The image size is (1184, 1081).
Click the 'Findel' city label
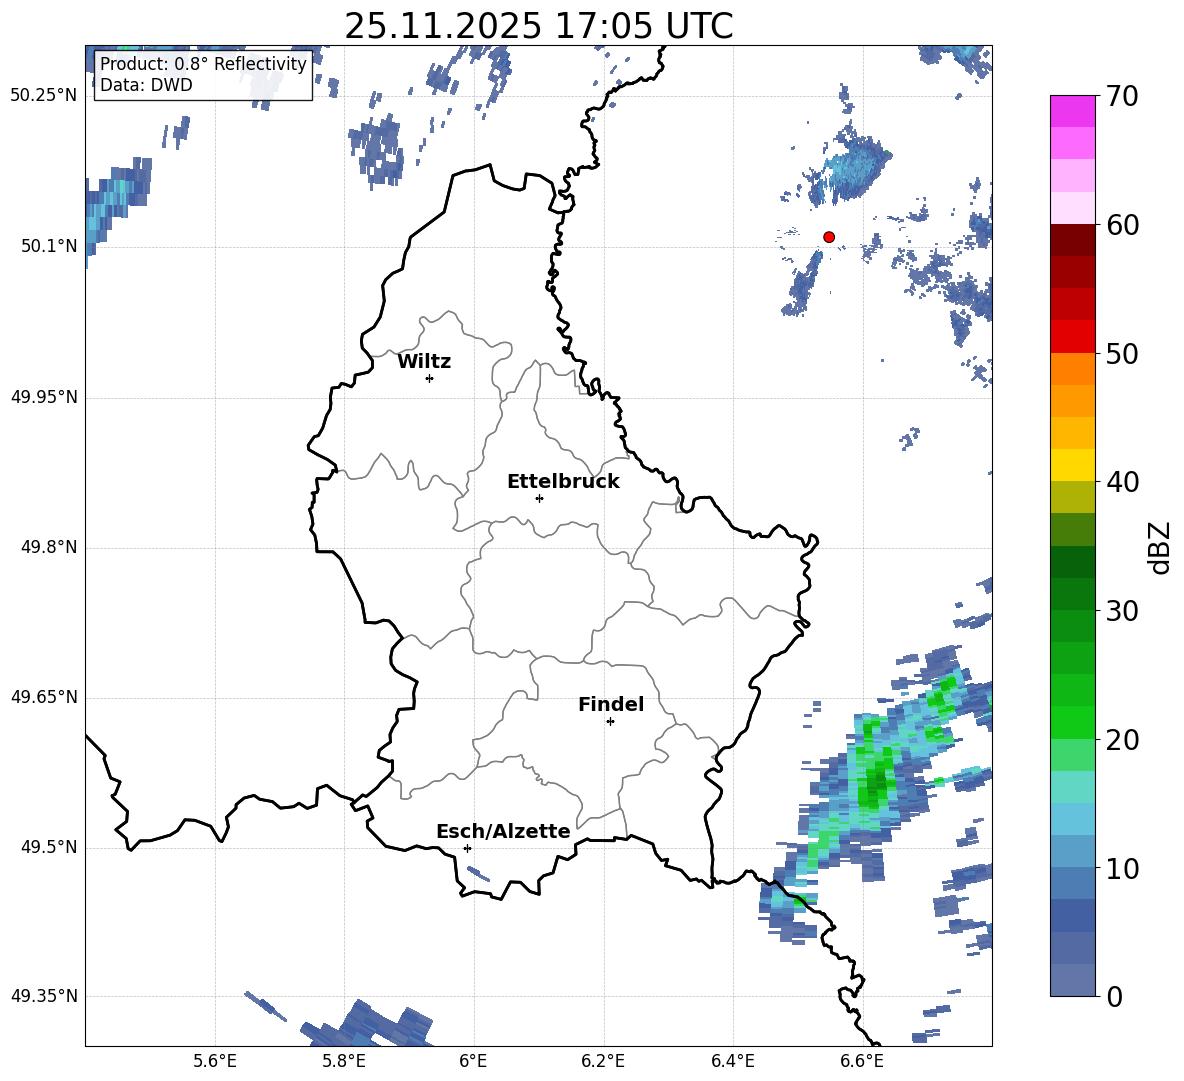611,704
